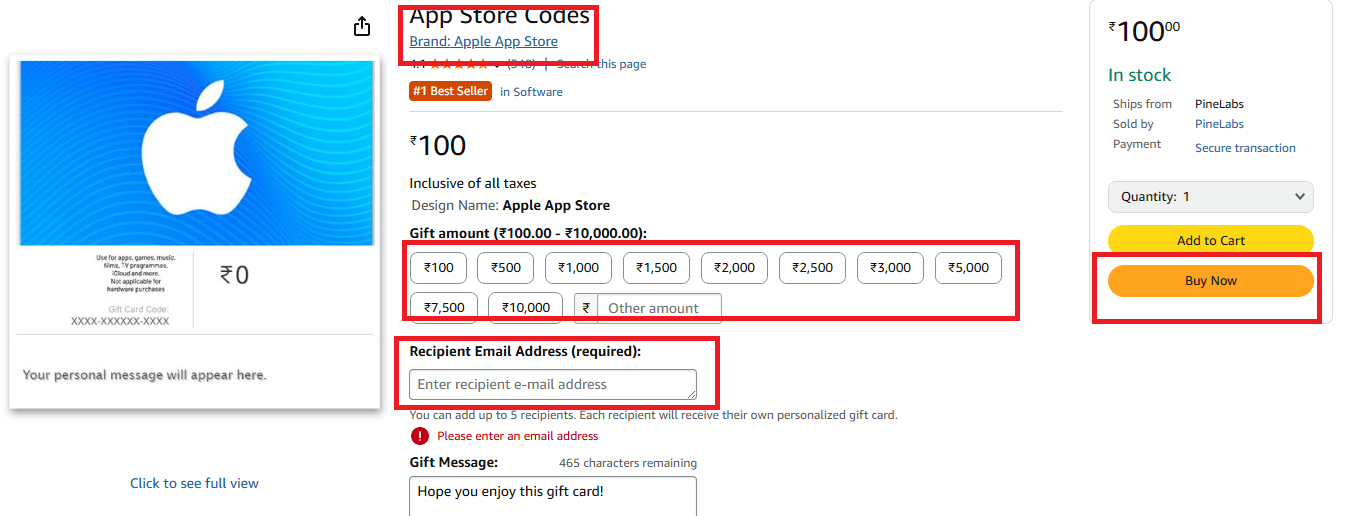Image resolution: width=1351 pixels, height=516 pixels.
Task: Select the ₹2,500 gift amount
Action: tap(813, 268)
